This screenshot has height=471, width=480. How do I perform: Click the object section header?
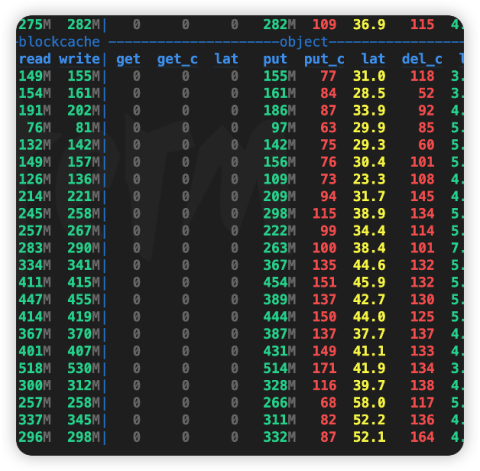(x=304, y=42)
